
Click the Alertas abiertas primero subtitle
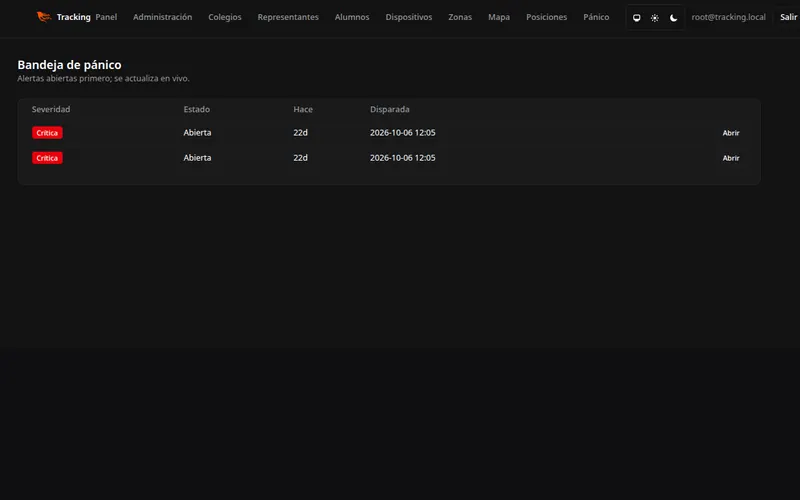pos(104,79)
